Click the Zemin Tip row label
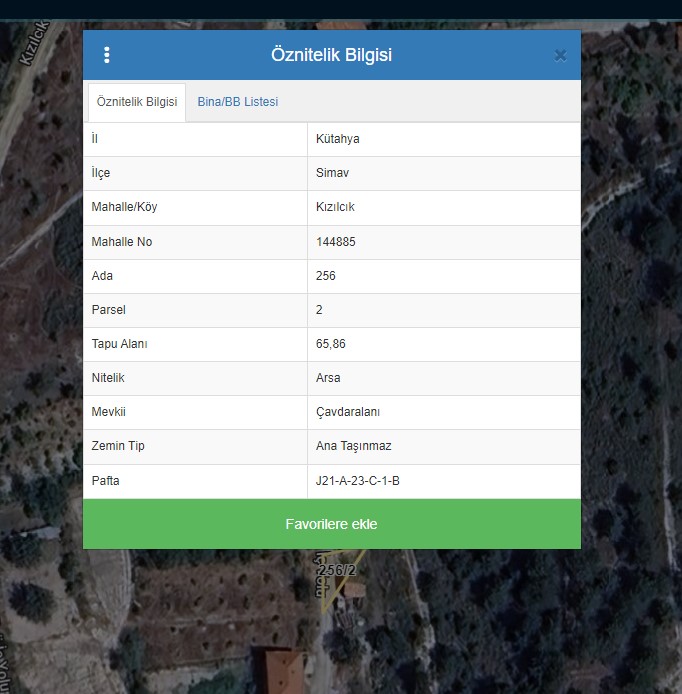 pyautogui.click(x=118, y=446)
